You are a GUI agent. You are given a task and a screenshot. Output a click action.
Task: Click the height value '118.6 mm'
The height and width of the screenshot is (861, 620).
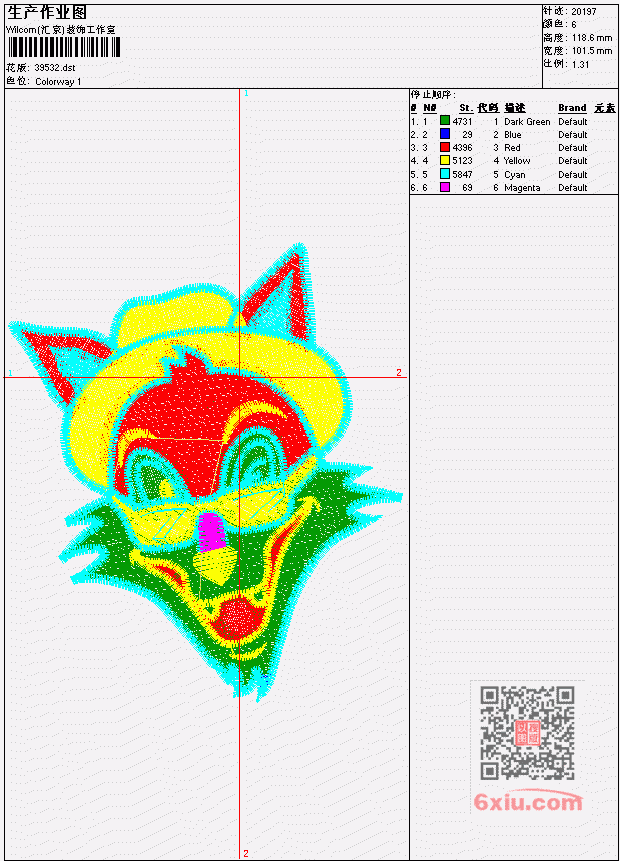click(x=592, y=38)
